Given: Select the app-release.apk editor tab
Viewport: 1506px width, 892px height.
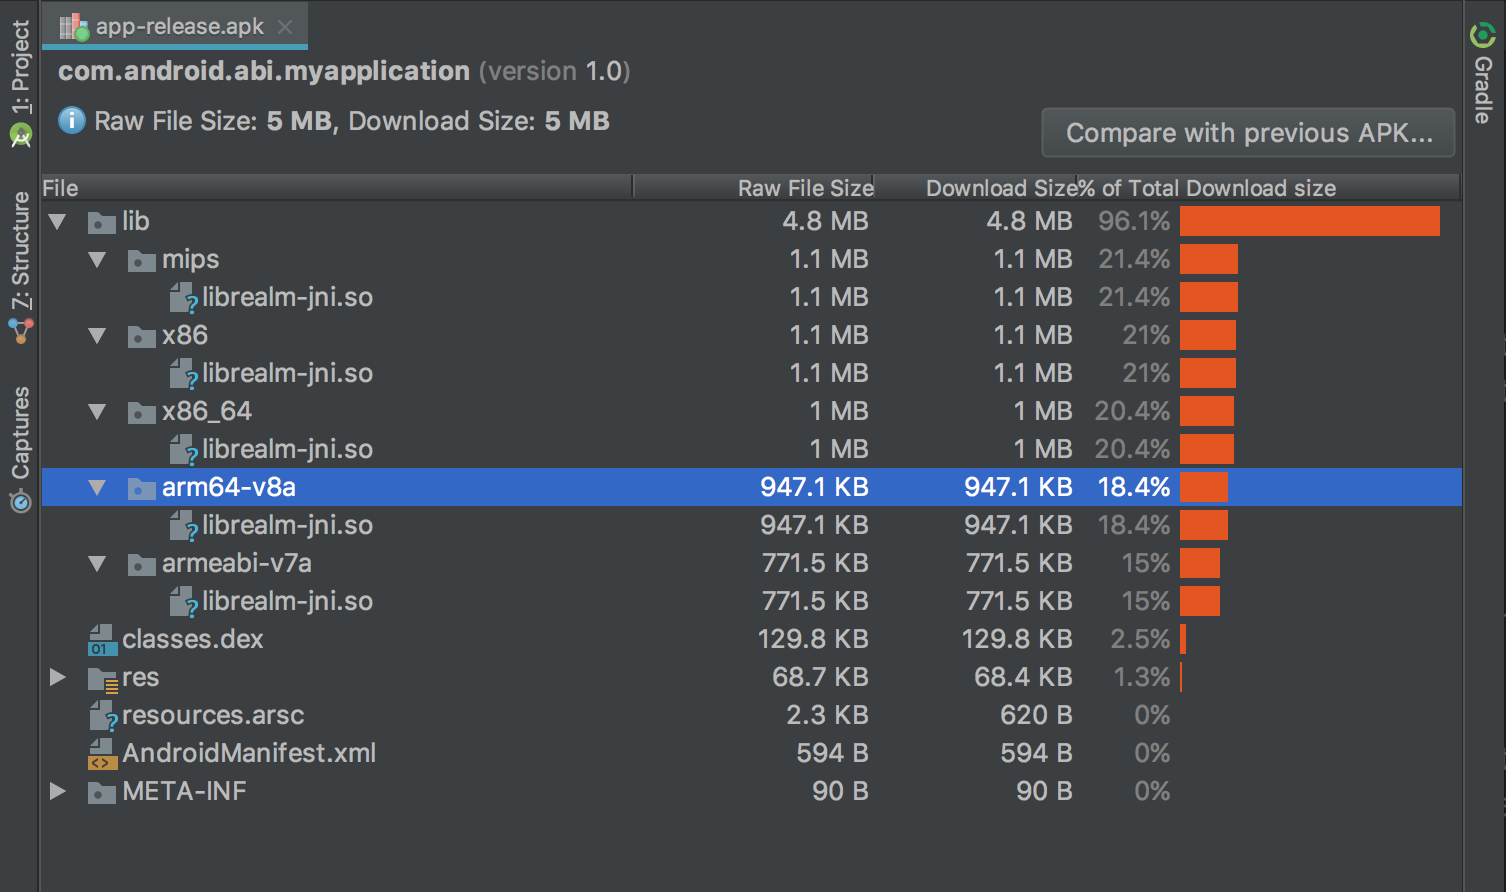Looking at the screenshot, I should click(x=175, y=26).
